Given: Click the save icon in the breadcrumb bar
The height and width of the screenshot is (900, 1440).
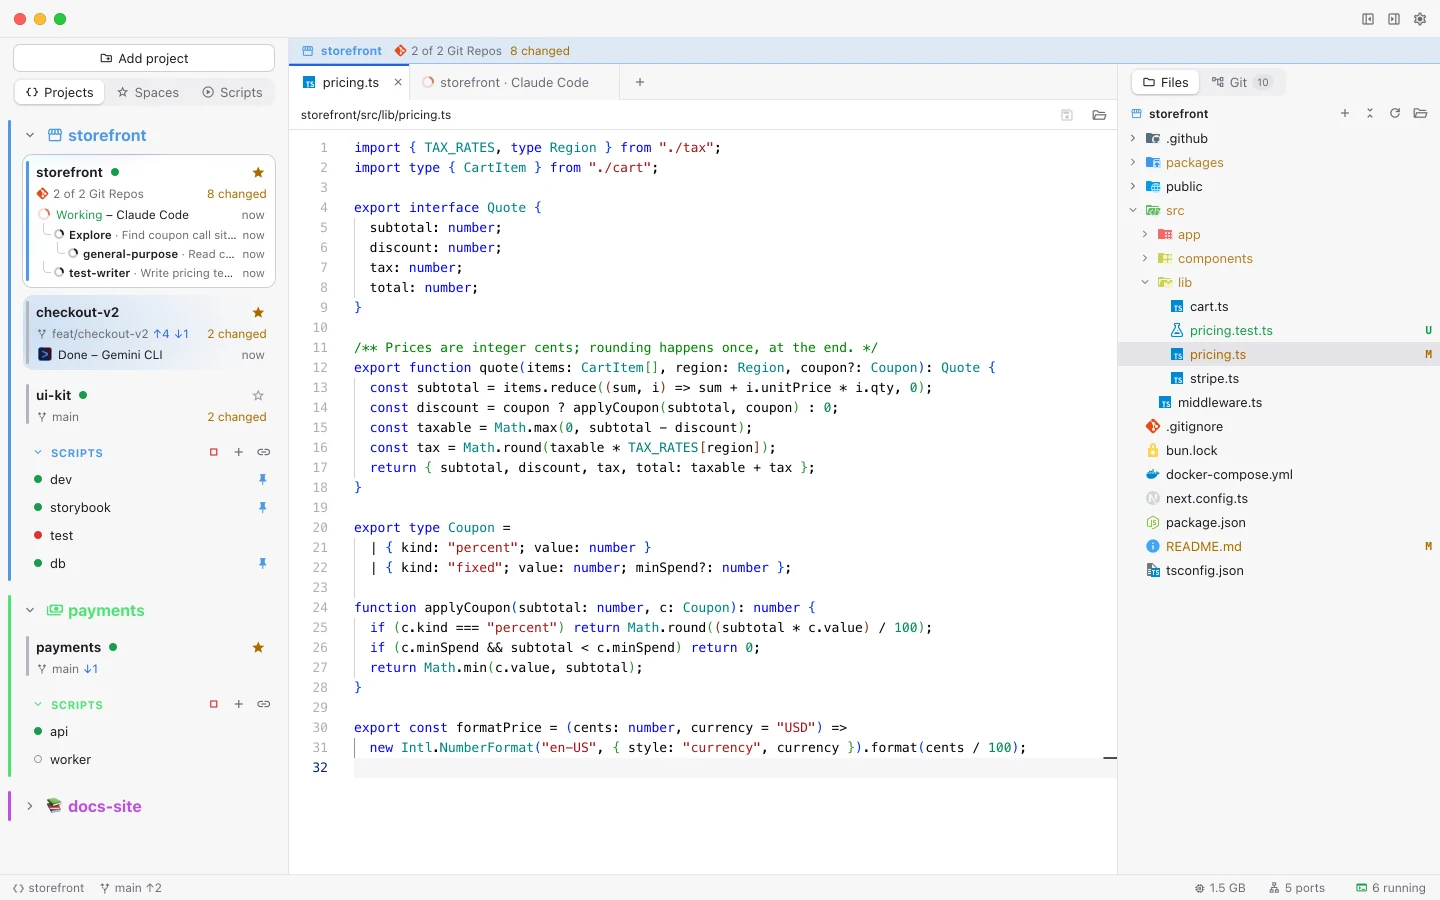Looking at the screenshot, I should click(1067, 115).
